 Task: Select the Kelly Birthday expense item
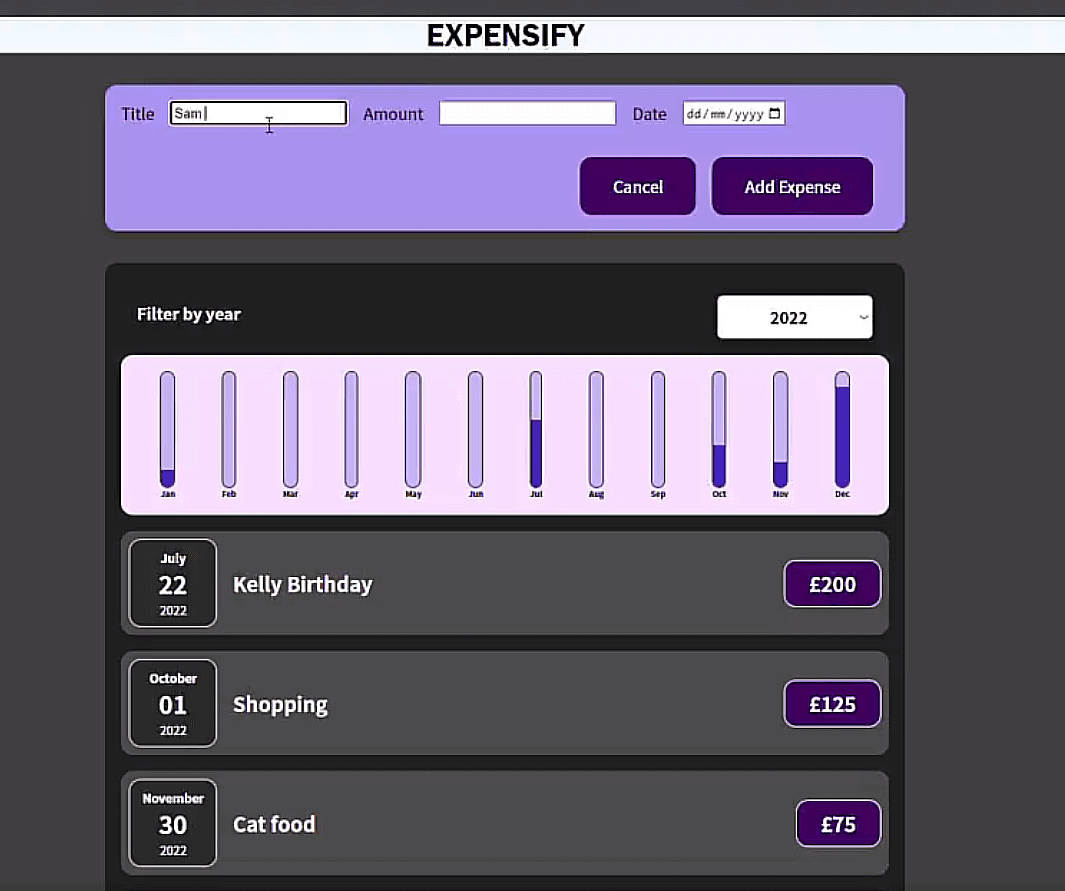click(504, 584)
